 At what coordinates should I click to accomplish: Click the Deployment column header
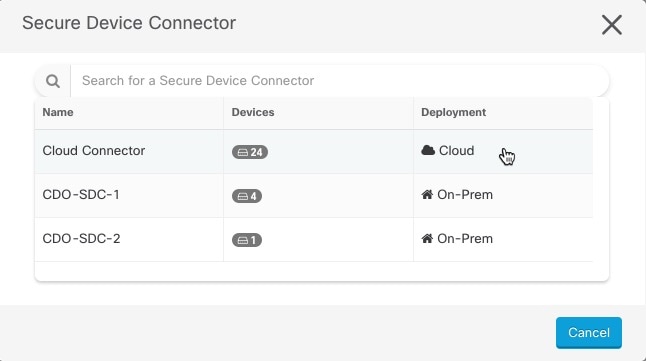click(x=453, y=113)
